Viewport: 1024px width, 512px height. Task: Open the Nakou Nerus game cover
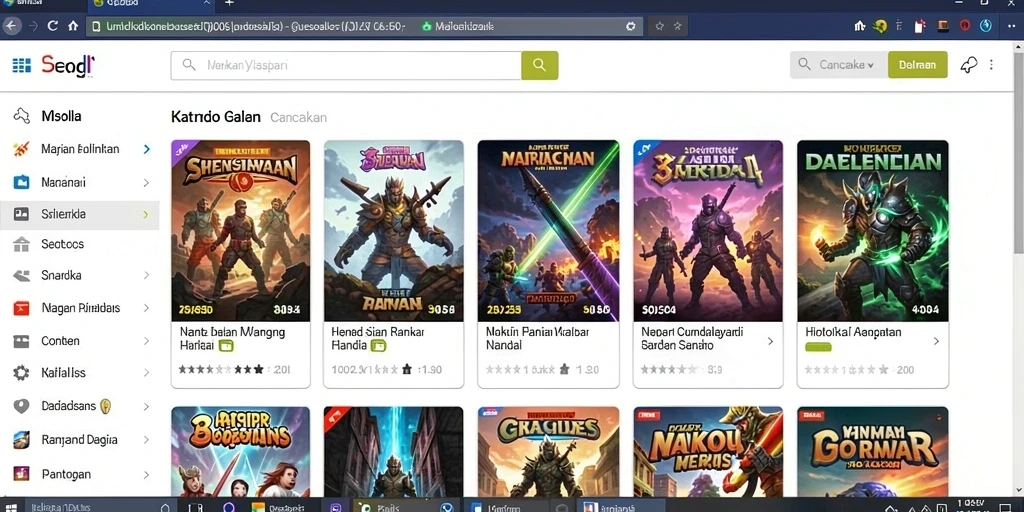pos(708,452)
